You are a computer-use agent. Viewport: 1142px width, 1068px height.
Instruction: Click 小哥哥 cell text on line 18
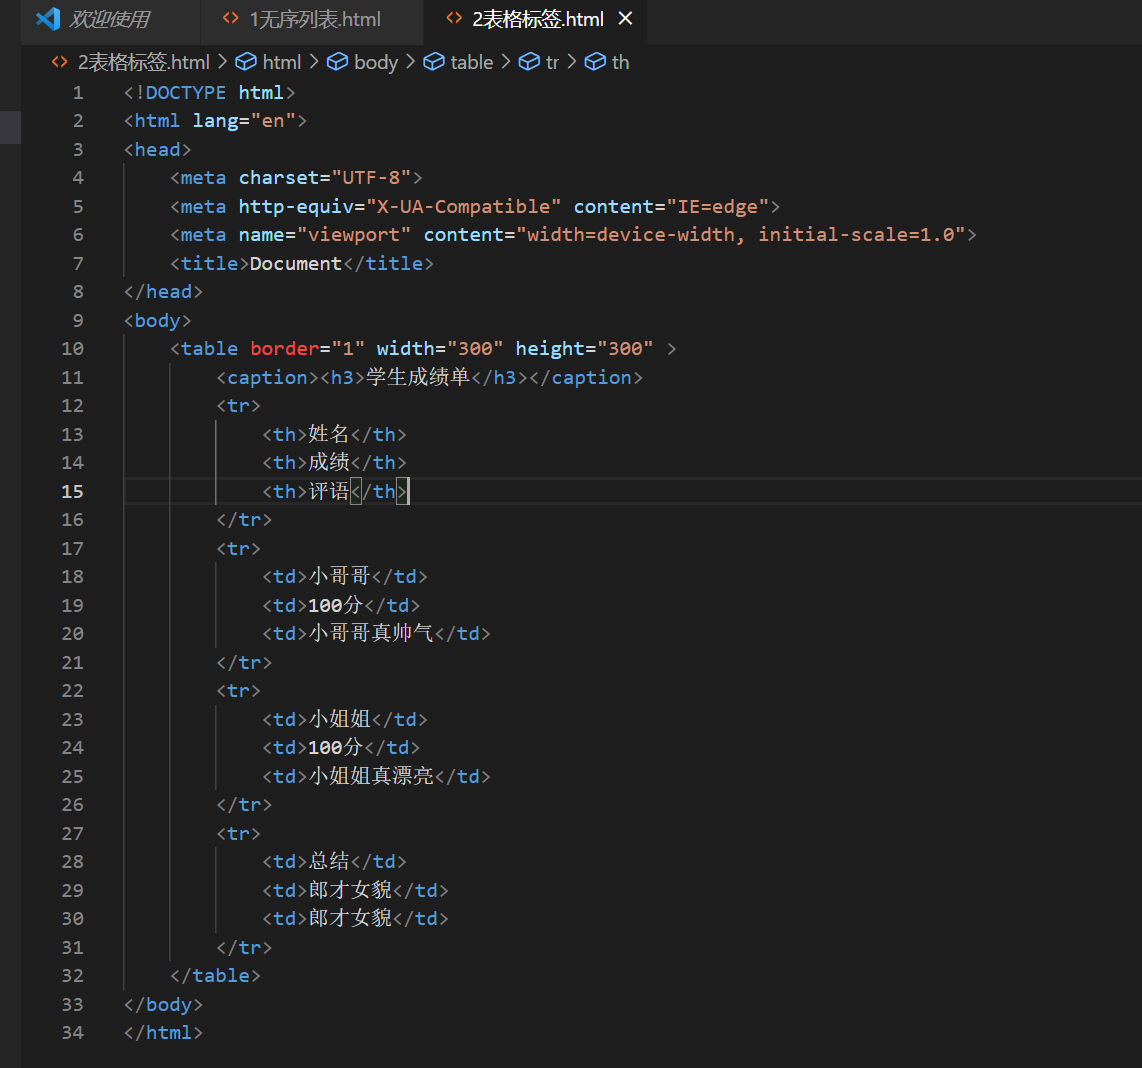[x=339, y=577]
